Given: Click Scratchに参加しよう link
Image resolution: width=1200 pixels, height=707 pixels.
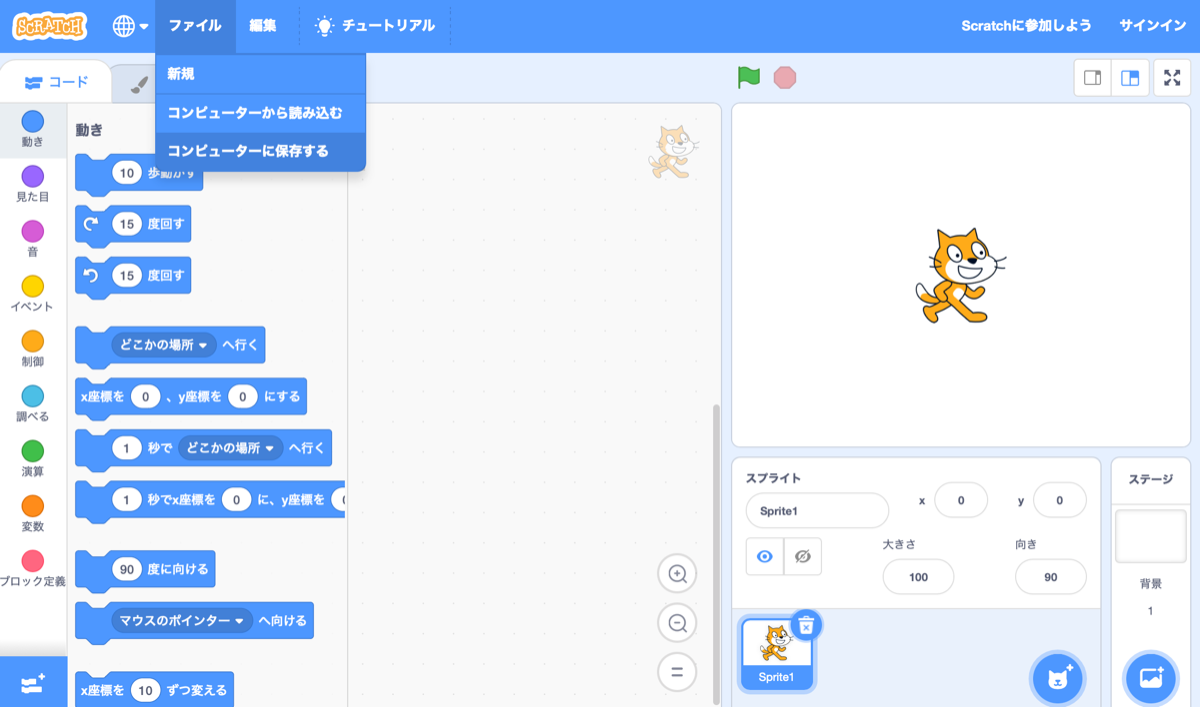Looking at the screenshot, I should pos(1026,26).
